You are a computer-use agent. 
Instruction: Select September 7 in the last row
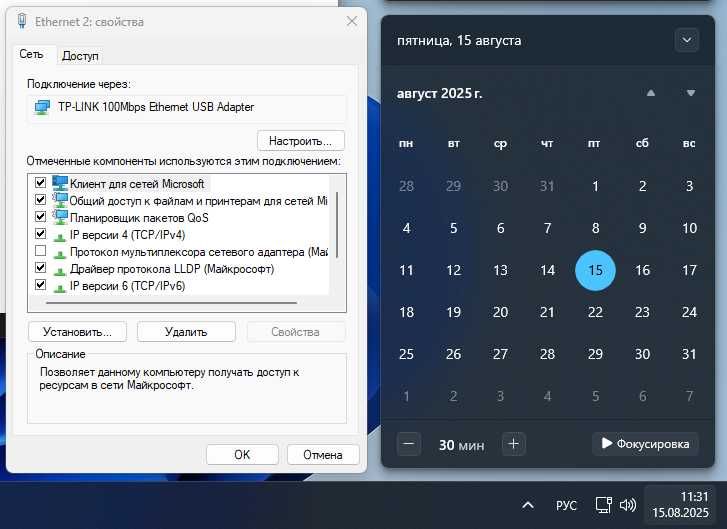coord(689,396)
